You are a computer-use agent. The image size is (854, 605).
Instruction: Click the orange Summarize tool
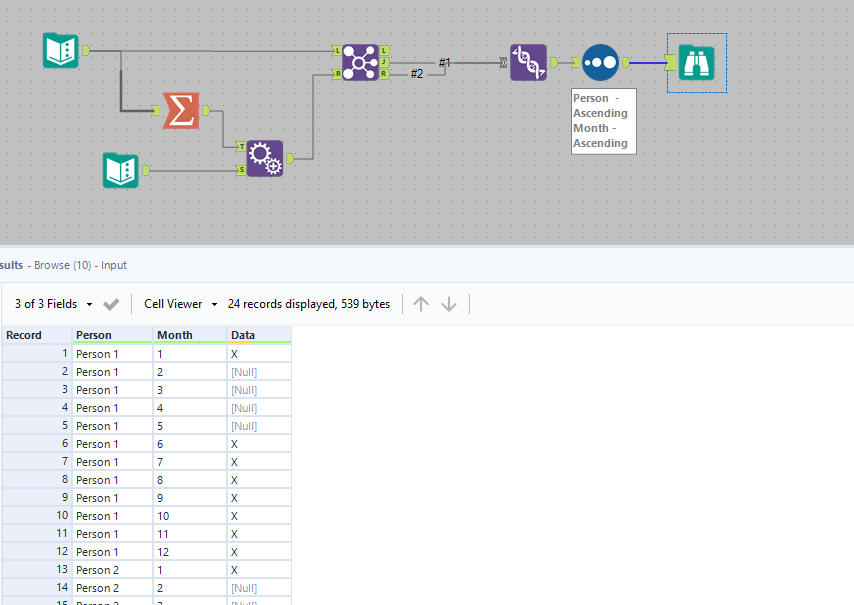180,111
